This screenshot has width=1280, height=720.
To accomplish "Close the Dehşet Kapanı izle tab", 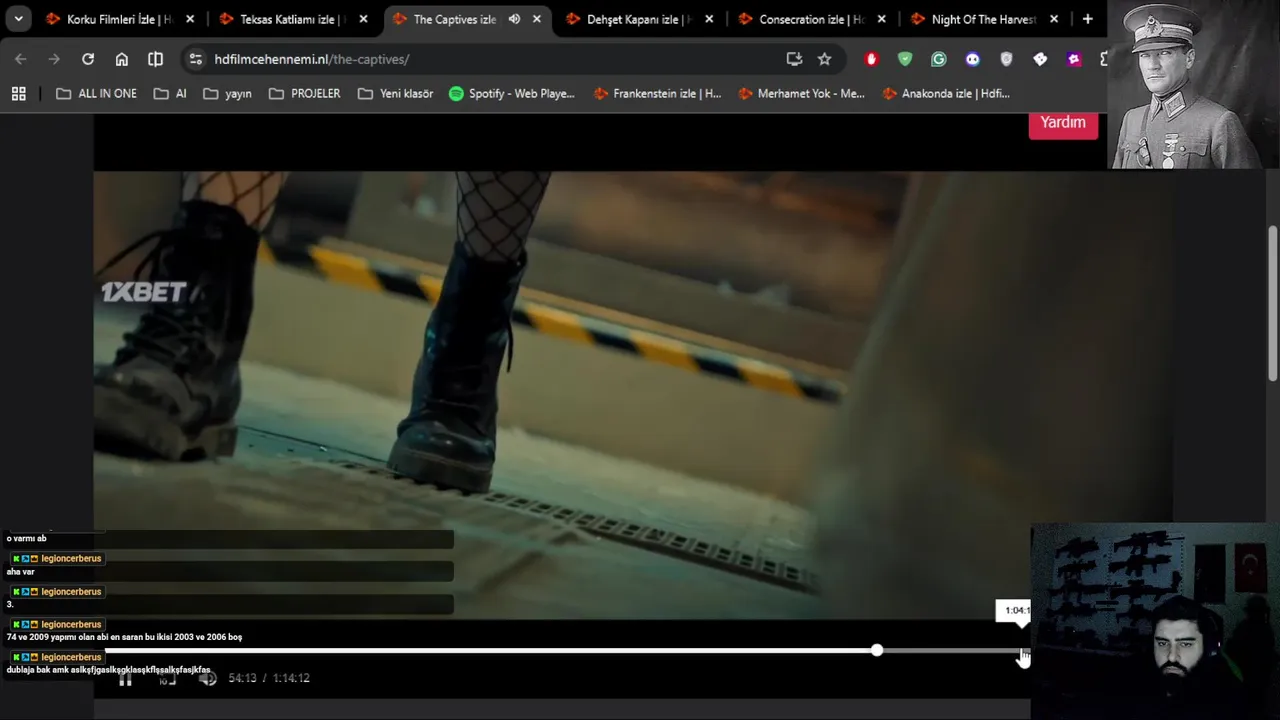I will 709,19.
